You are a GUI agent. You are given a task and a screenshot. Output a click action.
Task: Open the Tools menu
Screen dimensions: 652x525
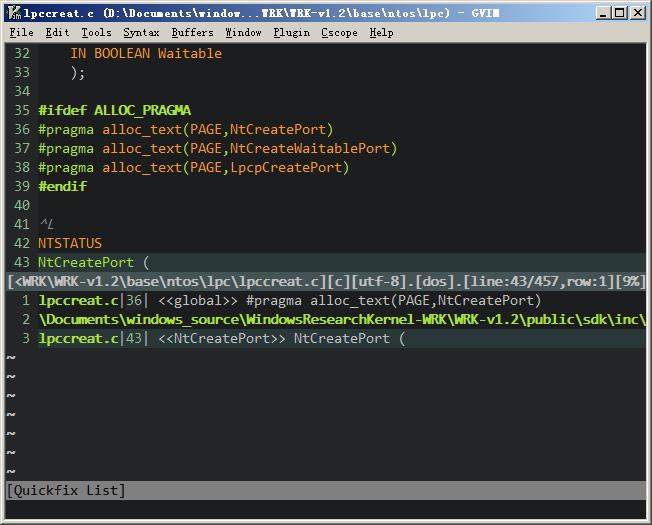pos(96,32)
